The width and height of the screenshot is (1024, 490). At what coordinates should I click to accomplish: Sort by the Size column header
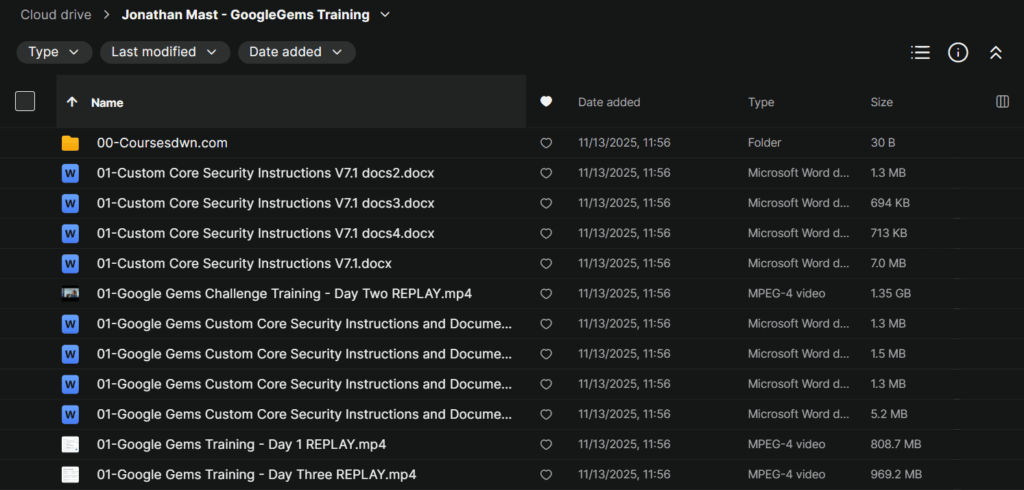click(x=881, y=102)
